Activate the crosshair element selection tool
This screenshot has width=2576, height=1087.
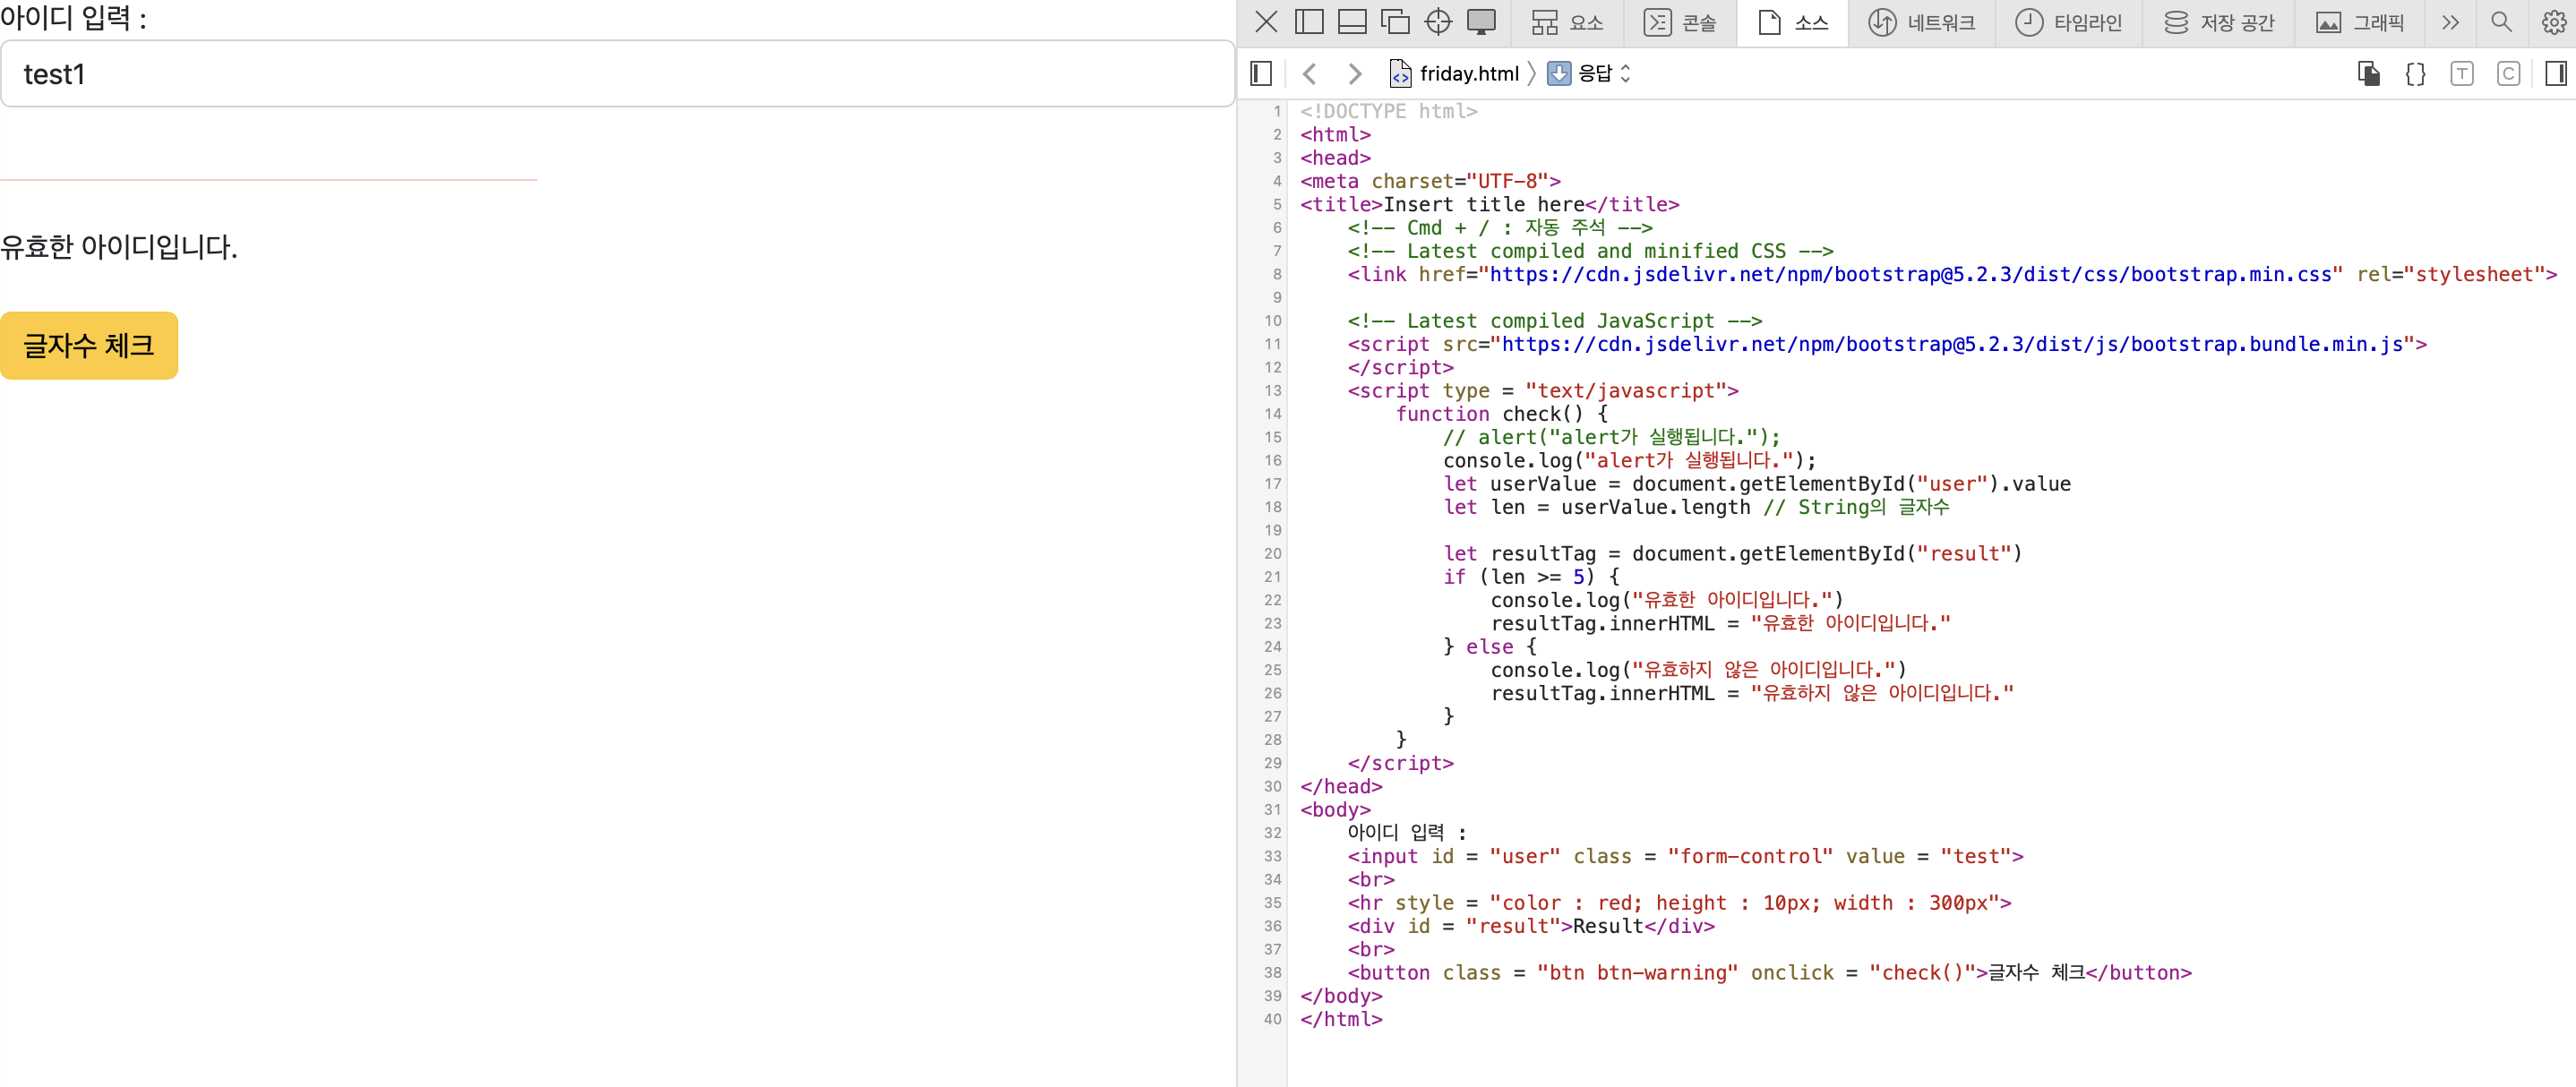pyautogui.click(x=1438, y=22)
